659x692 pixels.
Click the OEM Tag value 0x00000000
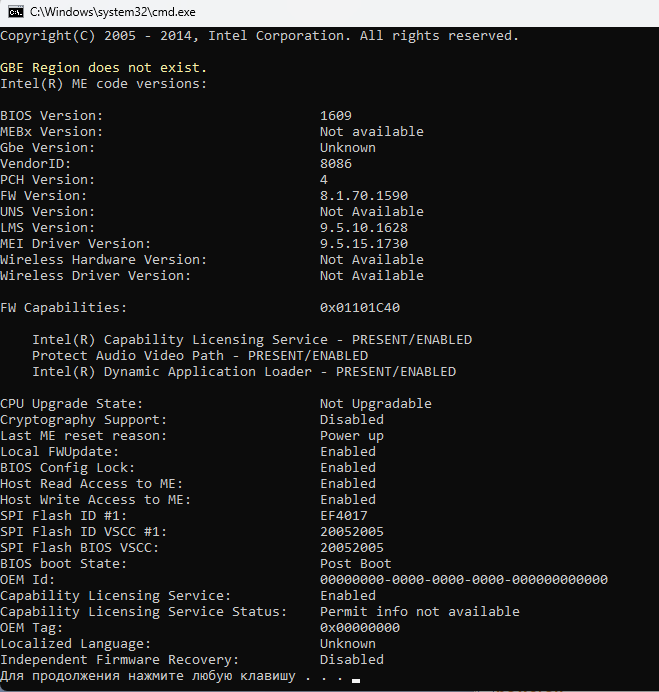pos(360,627)
